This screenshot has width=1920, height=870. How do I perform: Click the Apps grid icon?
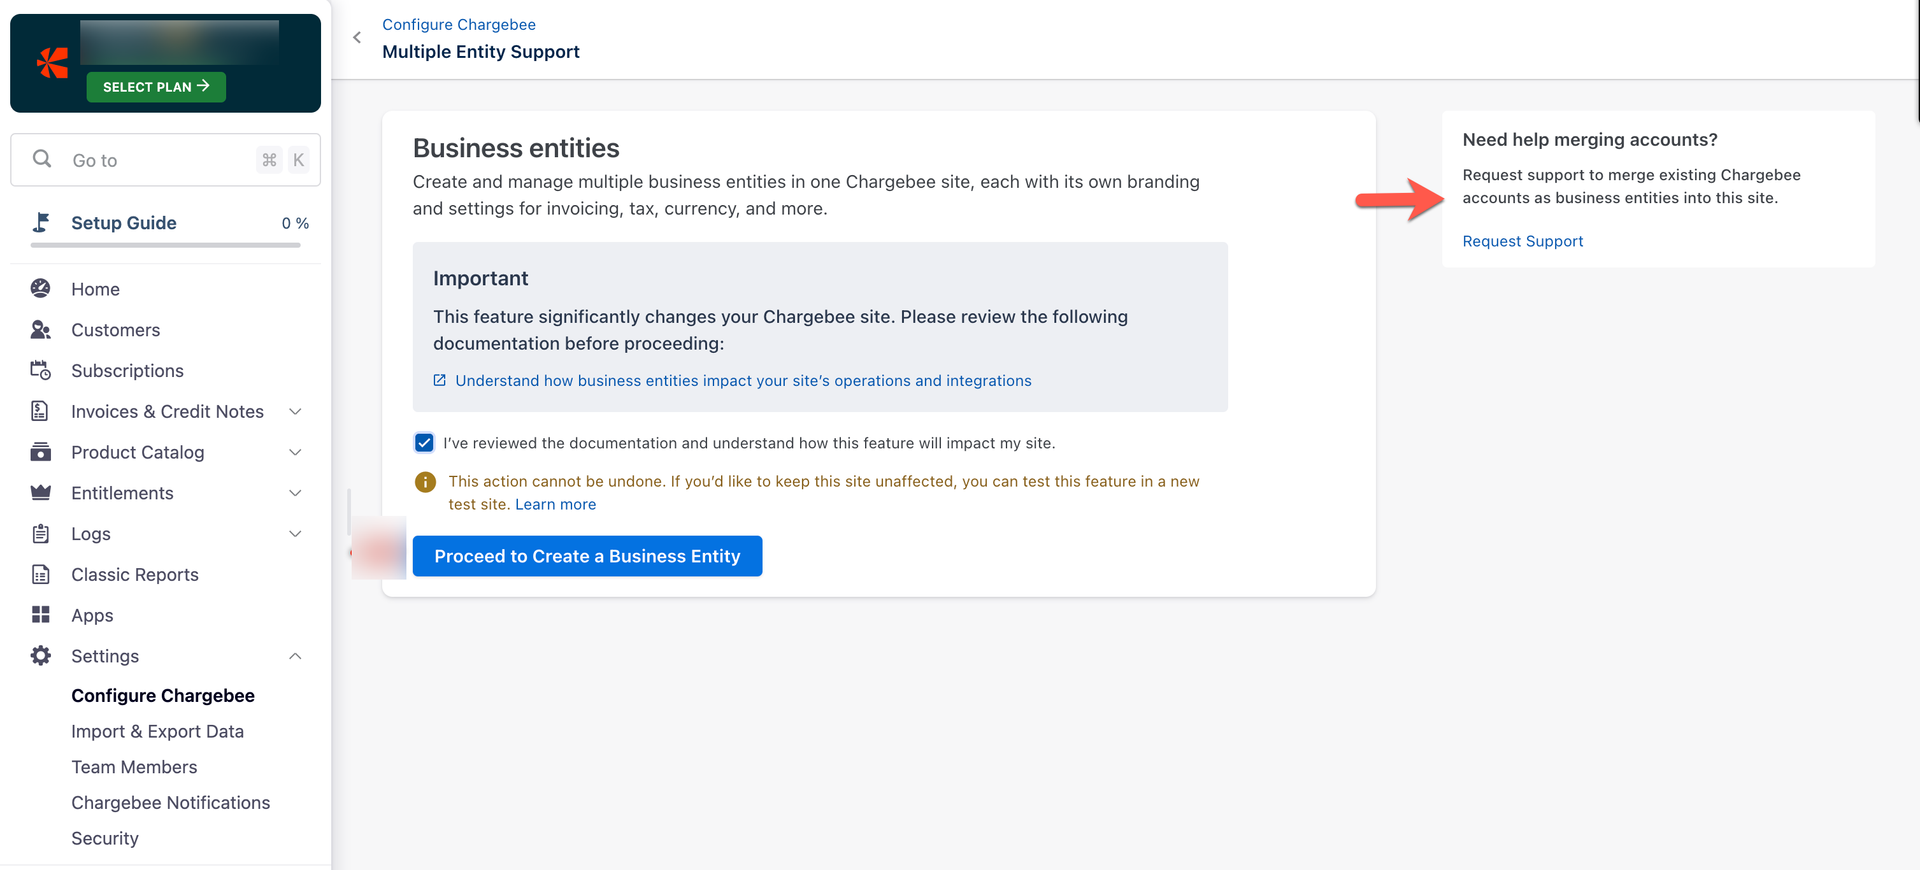click(40, 615)
